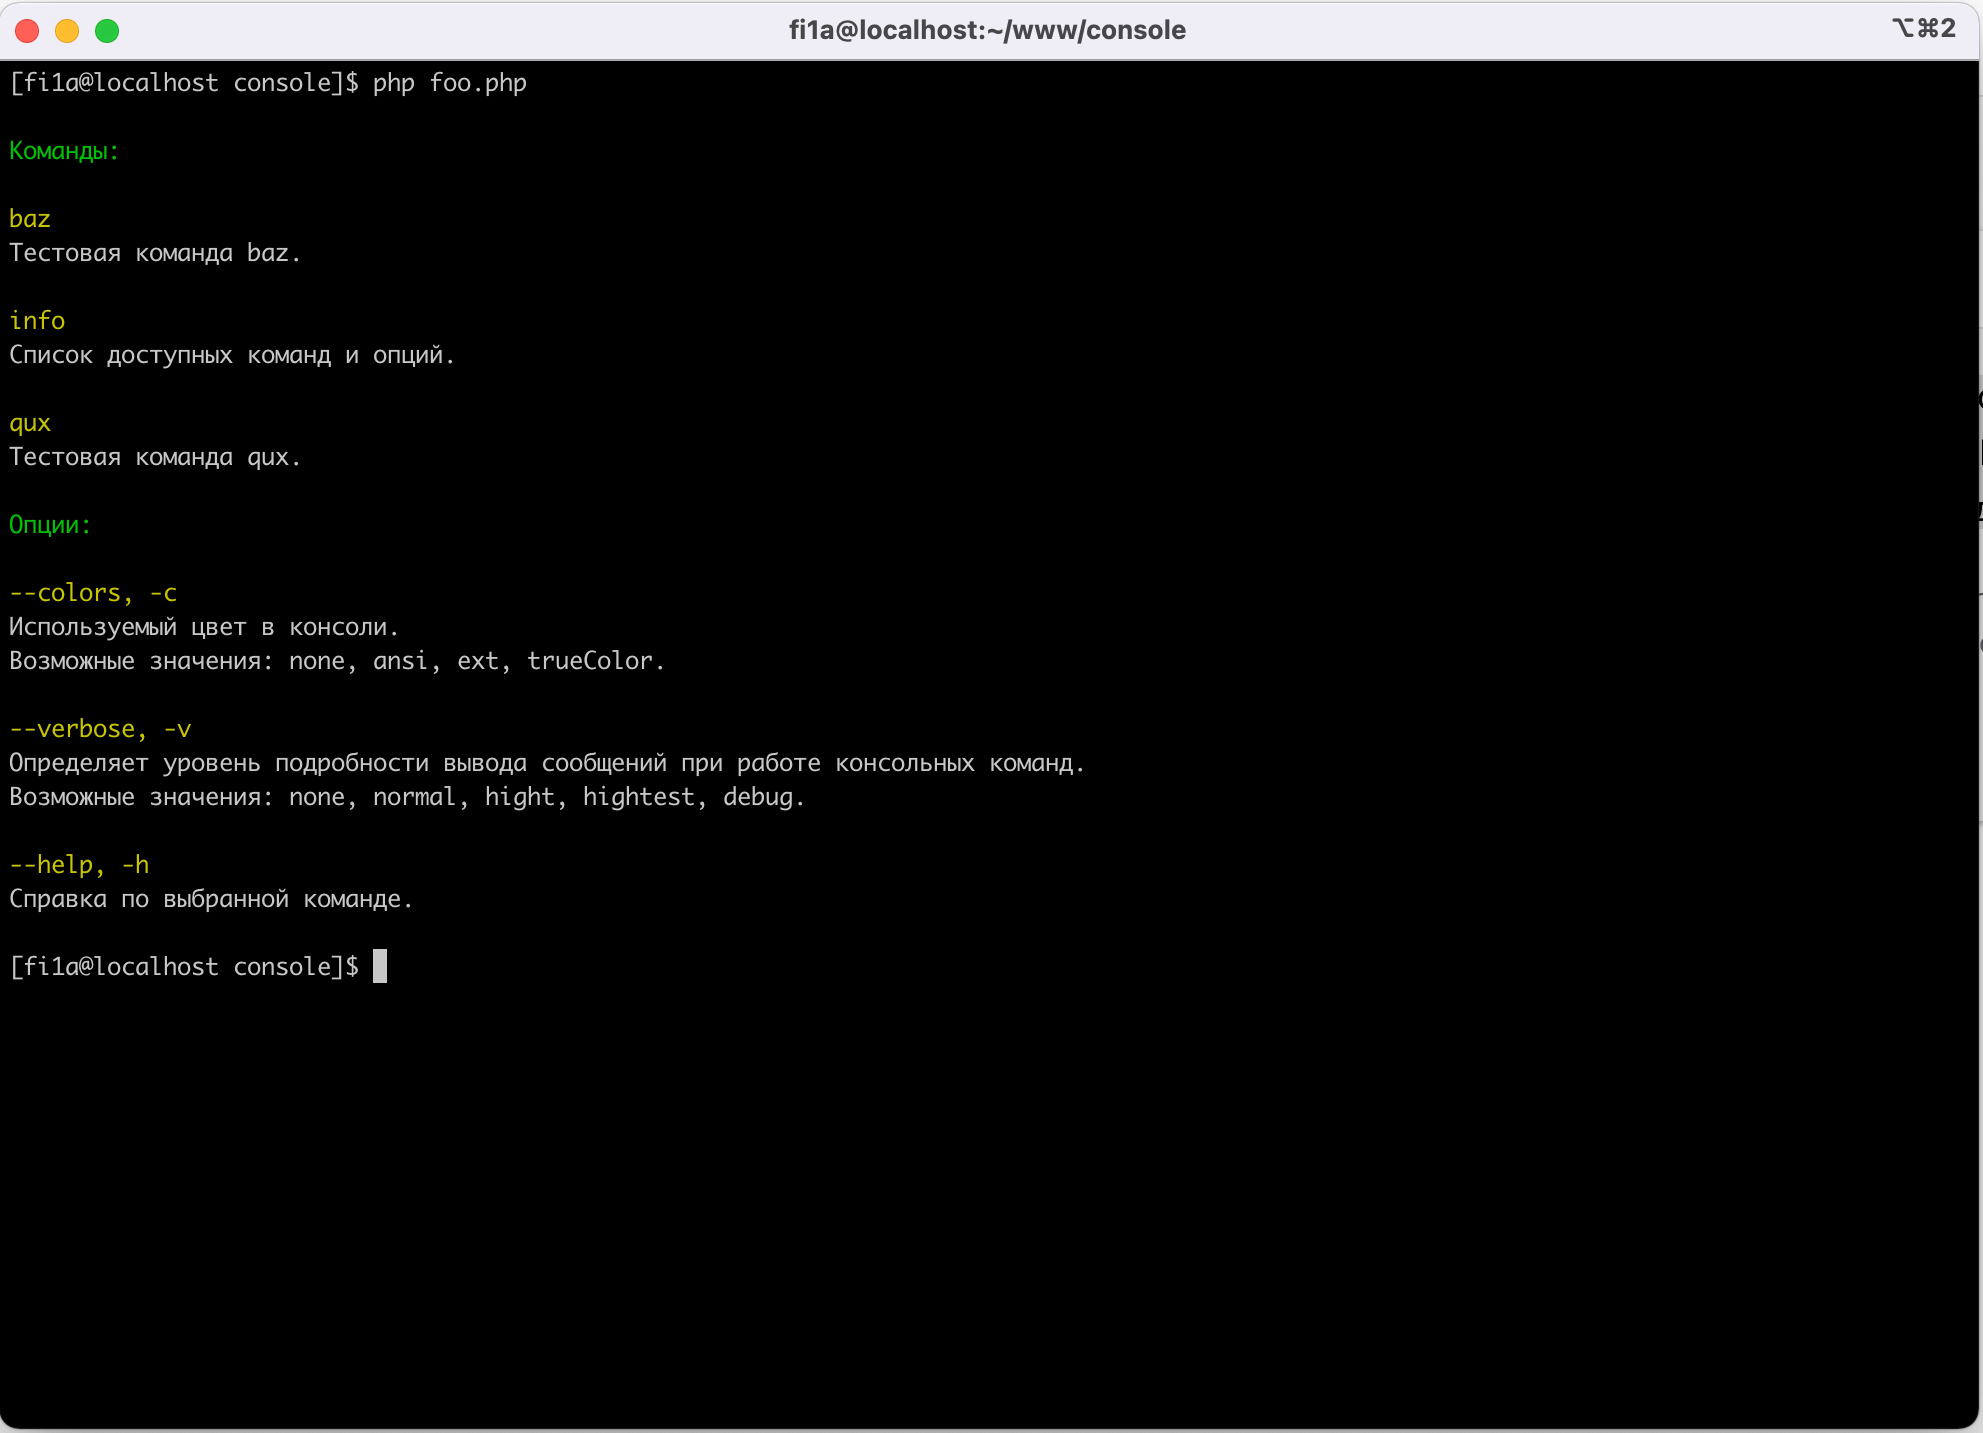The image size is (1983, 1433).
Task: Click the yellow 'baz' command name
Action: click(x=30, y=219)
